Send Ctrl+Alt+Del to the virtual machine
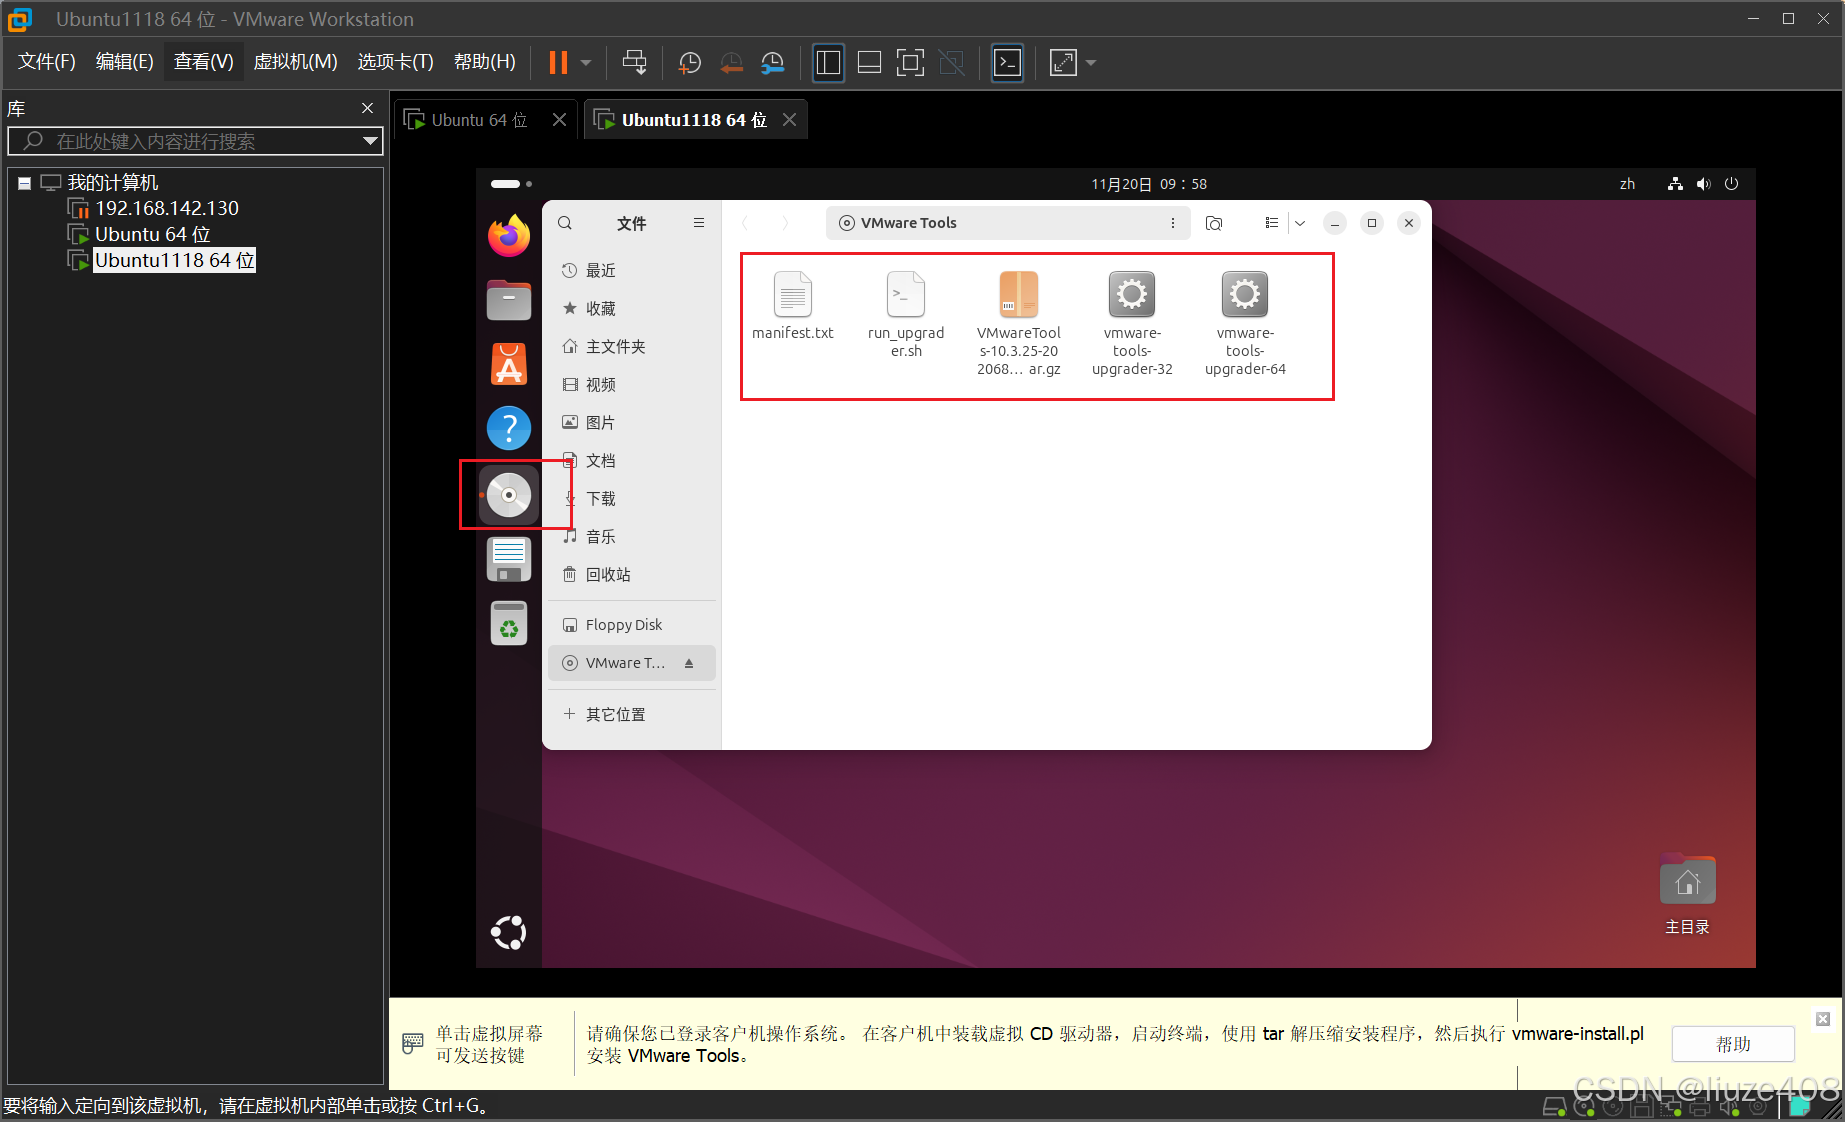 (634, 62)
